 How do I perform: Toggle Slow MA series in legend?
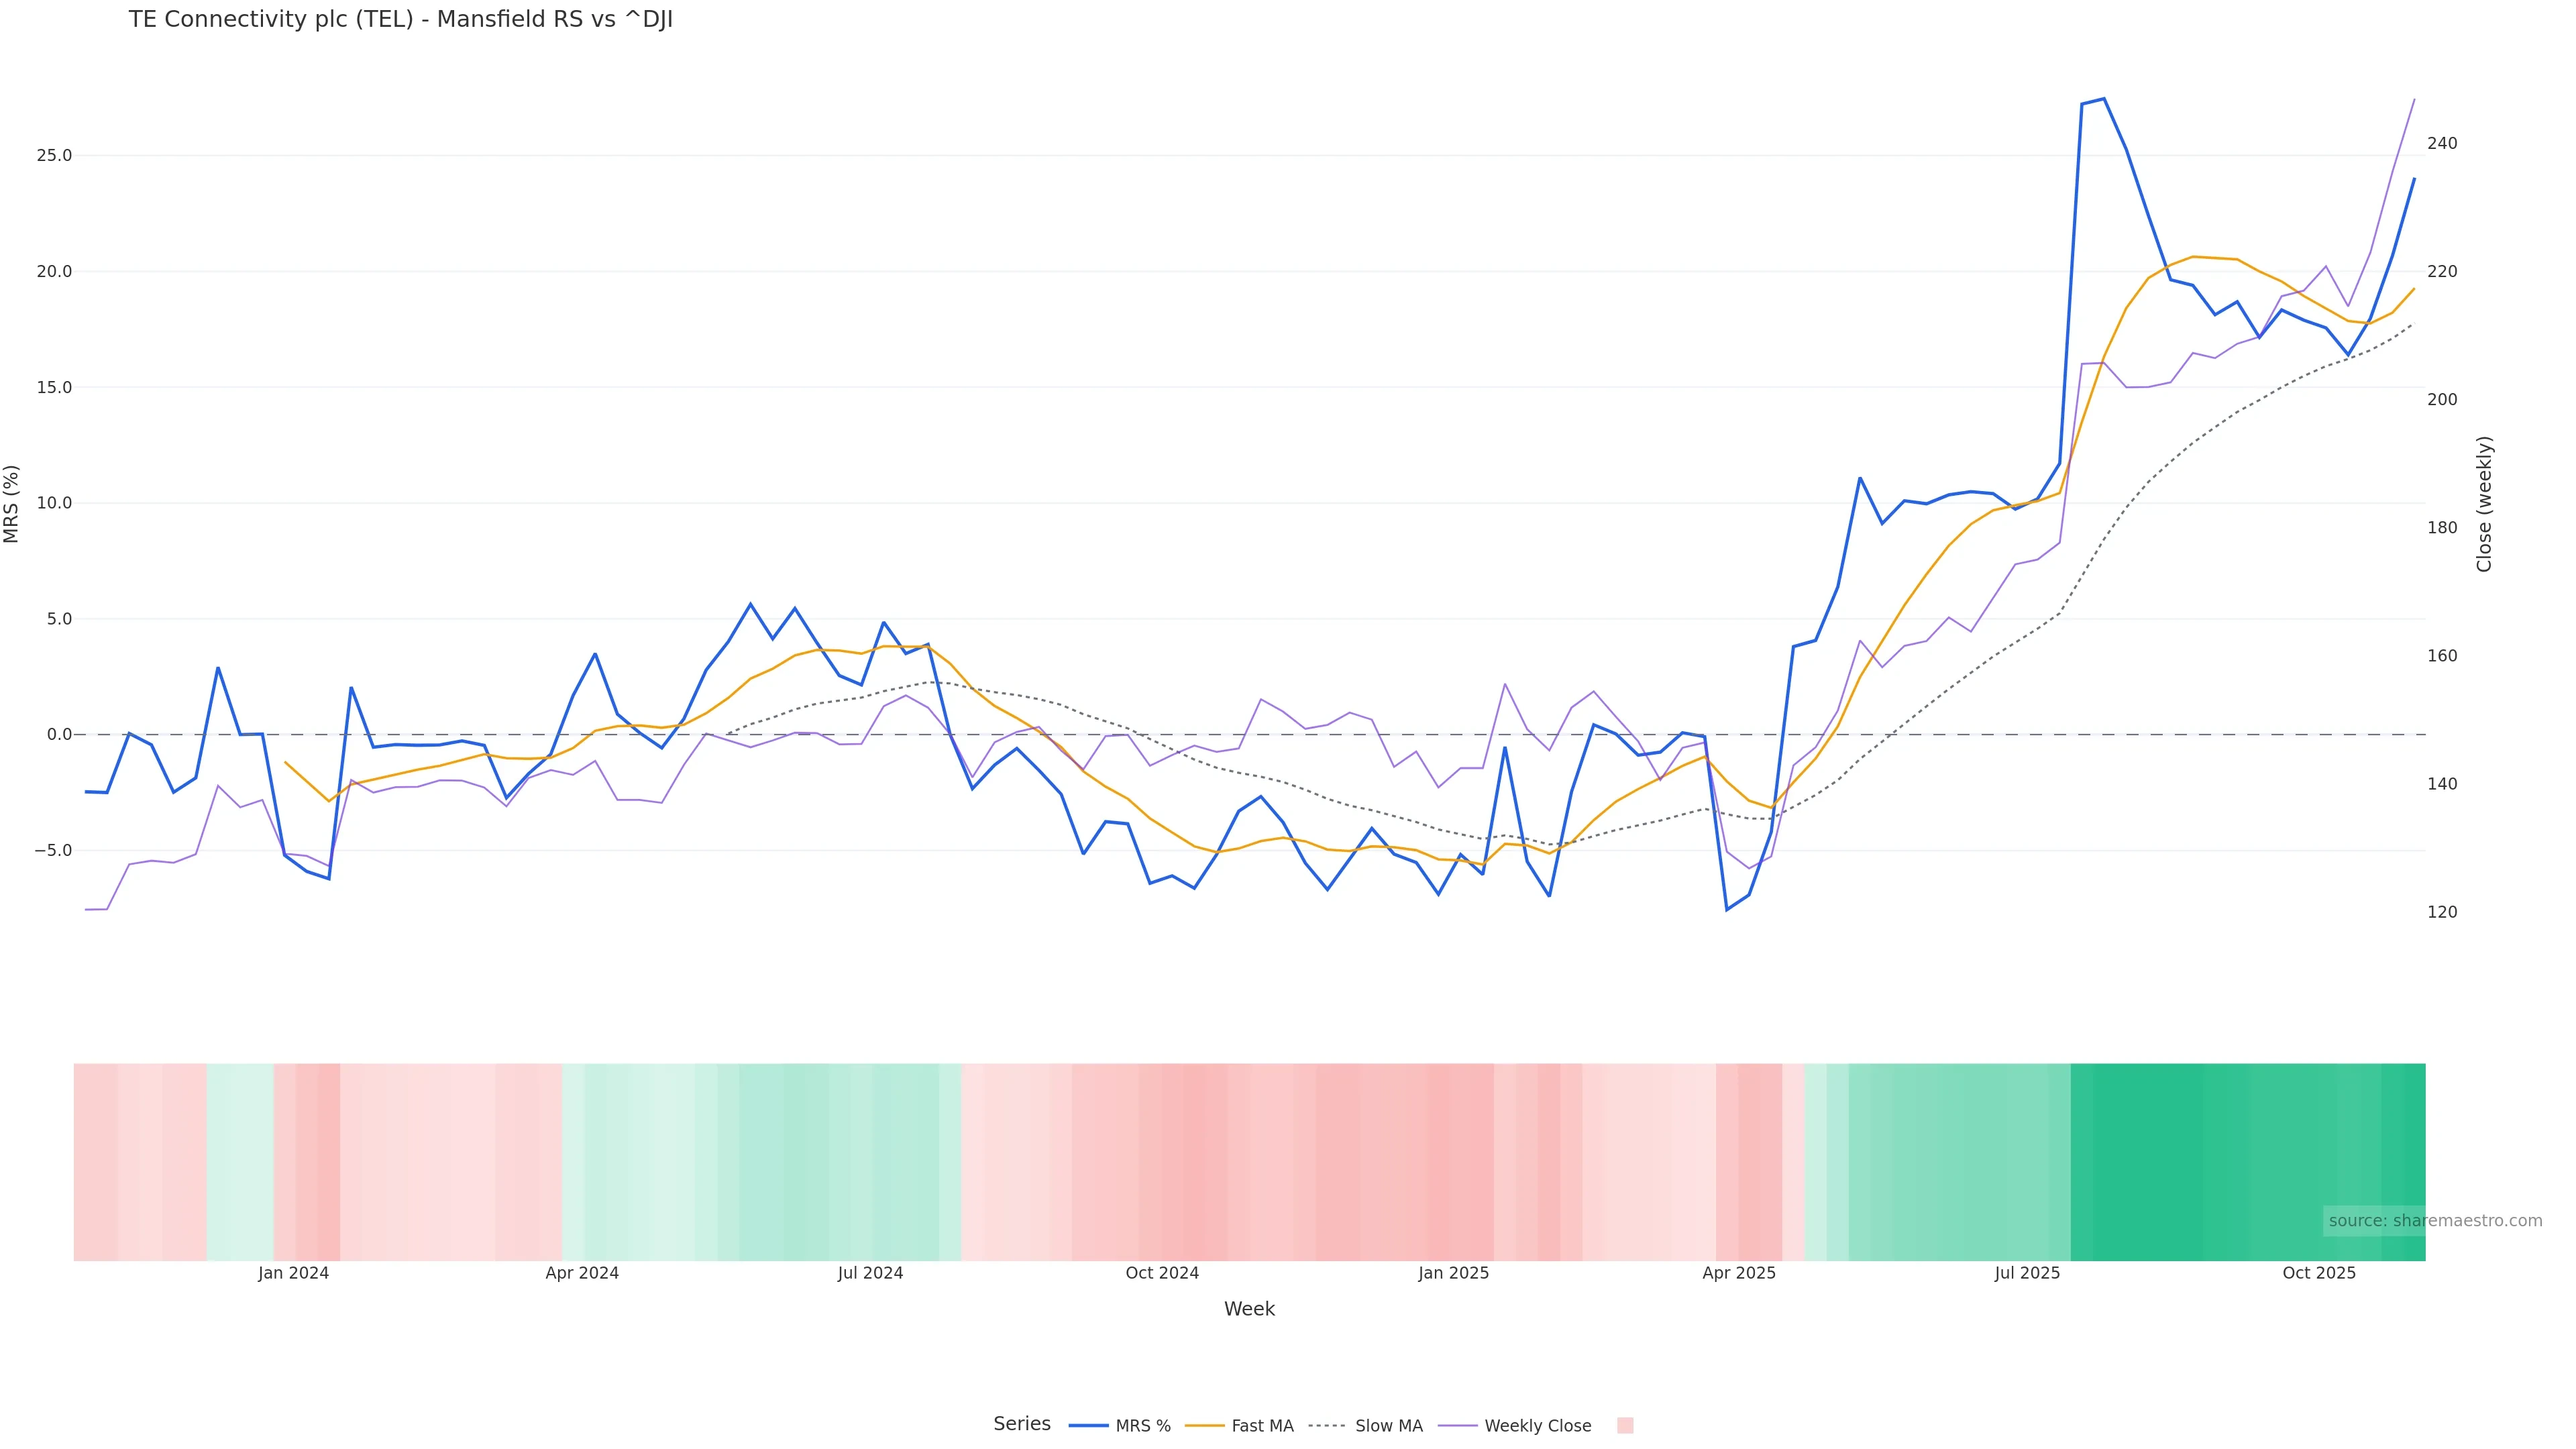pyautogui.click(x=1388, y=1426)
